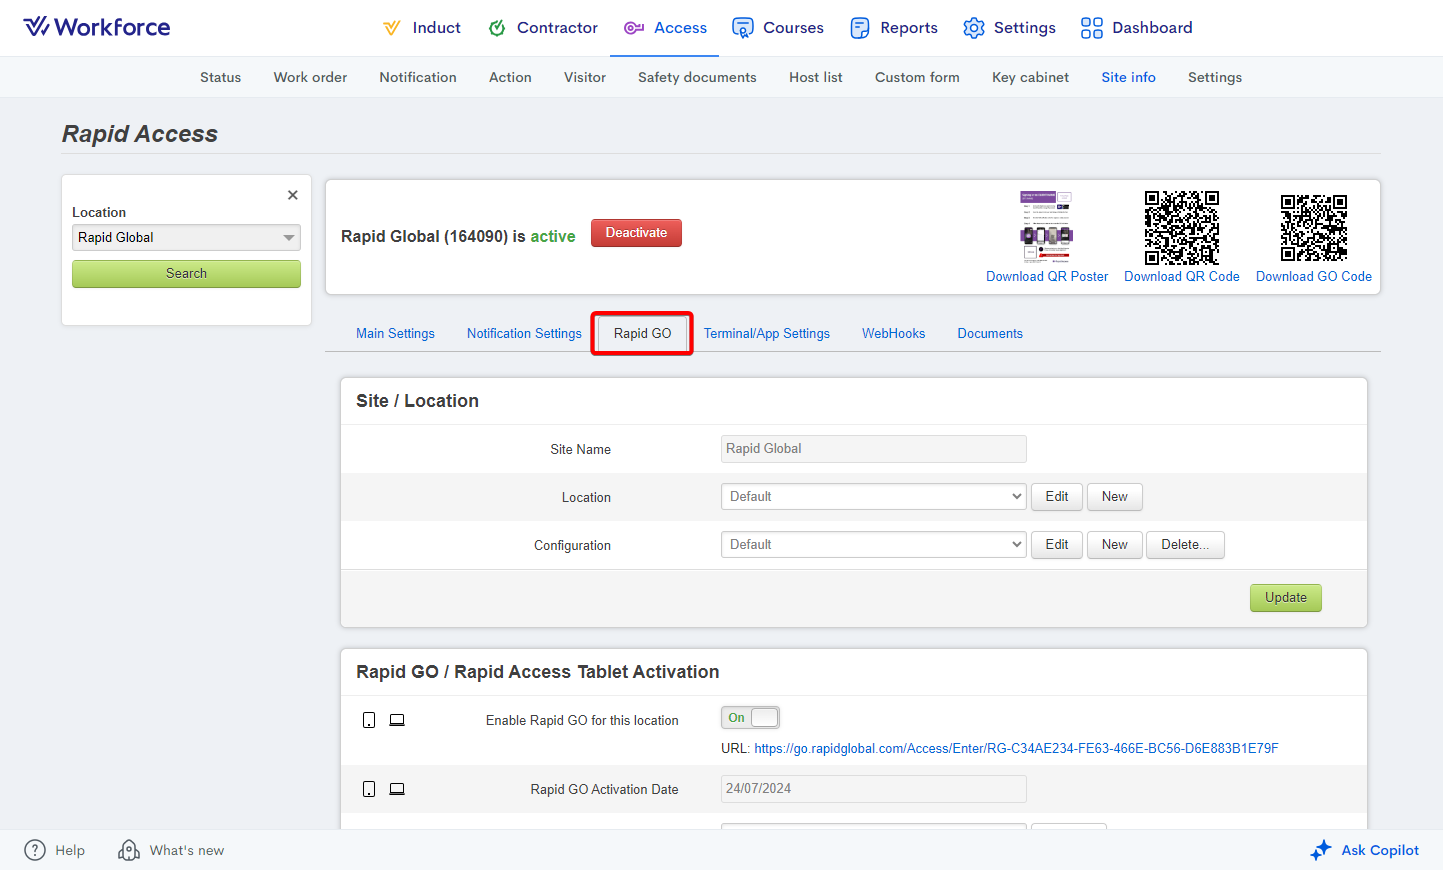Open the Host list submenu item

coord(816,77)
